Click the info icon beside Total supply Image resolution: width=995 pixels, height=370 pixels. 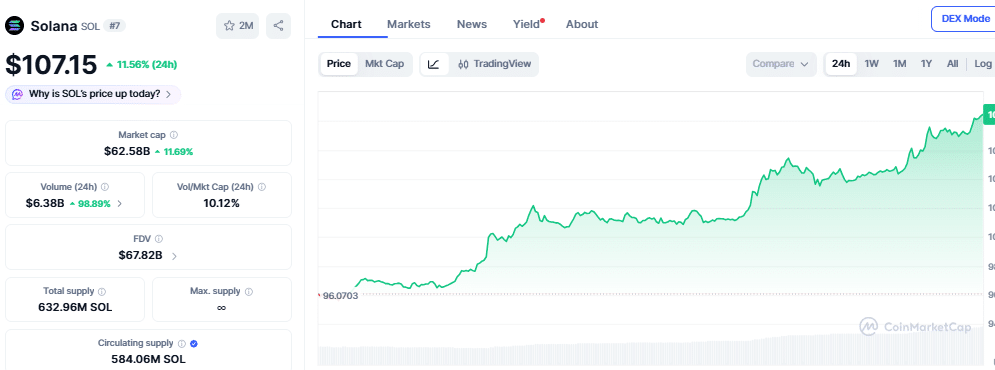(x=102, y=291)
